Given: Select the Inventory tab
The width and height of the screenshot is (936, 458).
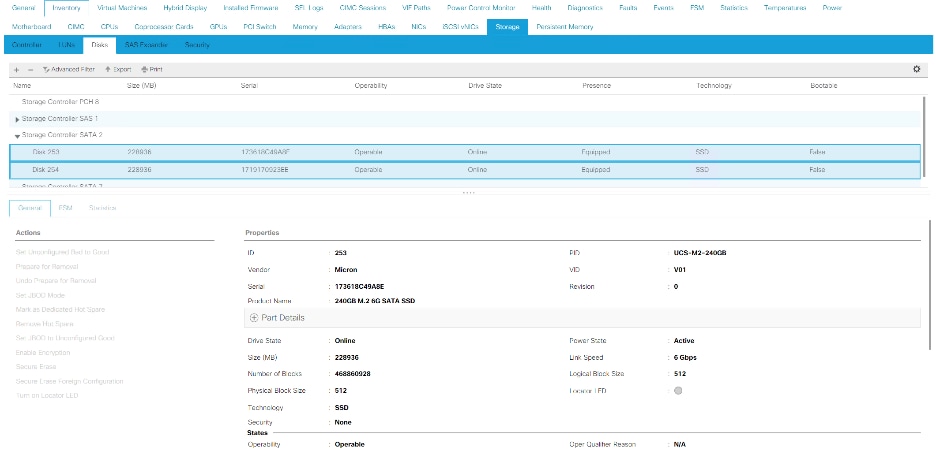Looking at the screenshot, I should (x=66, y=8).
